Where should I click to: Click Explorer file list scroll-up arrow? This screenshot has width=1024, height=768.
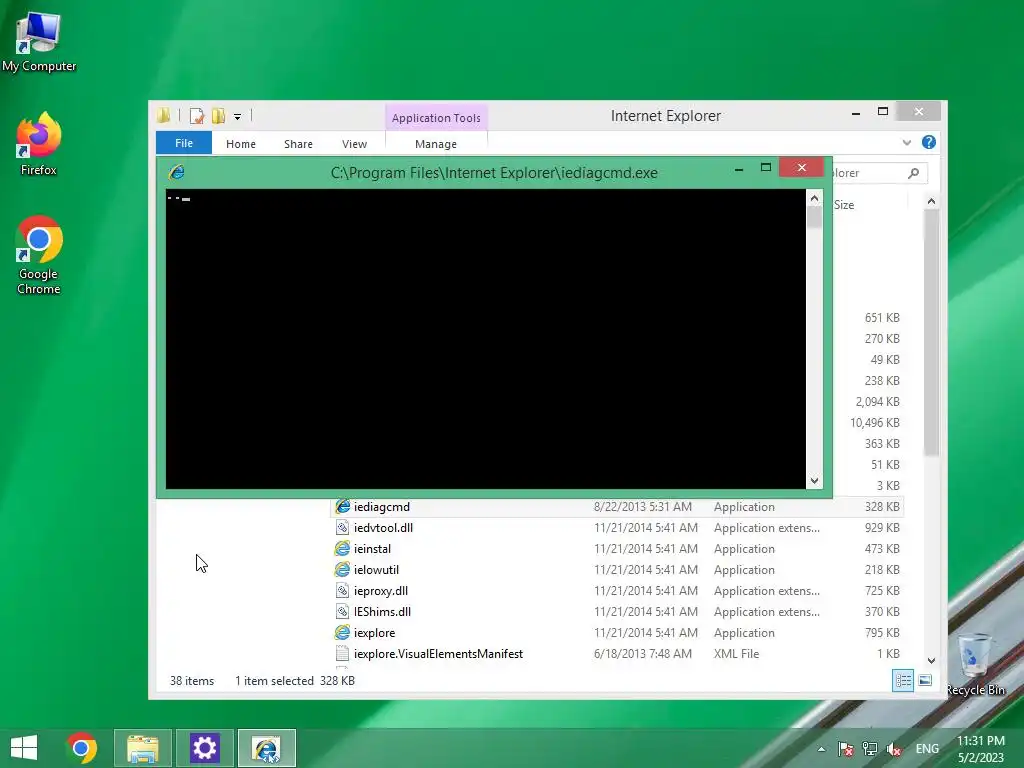pos(931,202)
